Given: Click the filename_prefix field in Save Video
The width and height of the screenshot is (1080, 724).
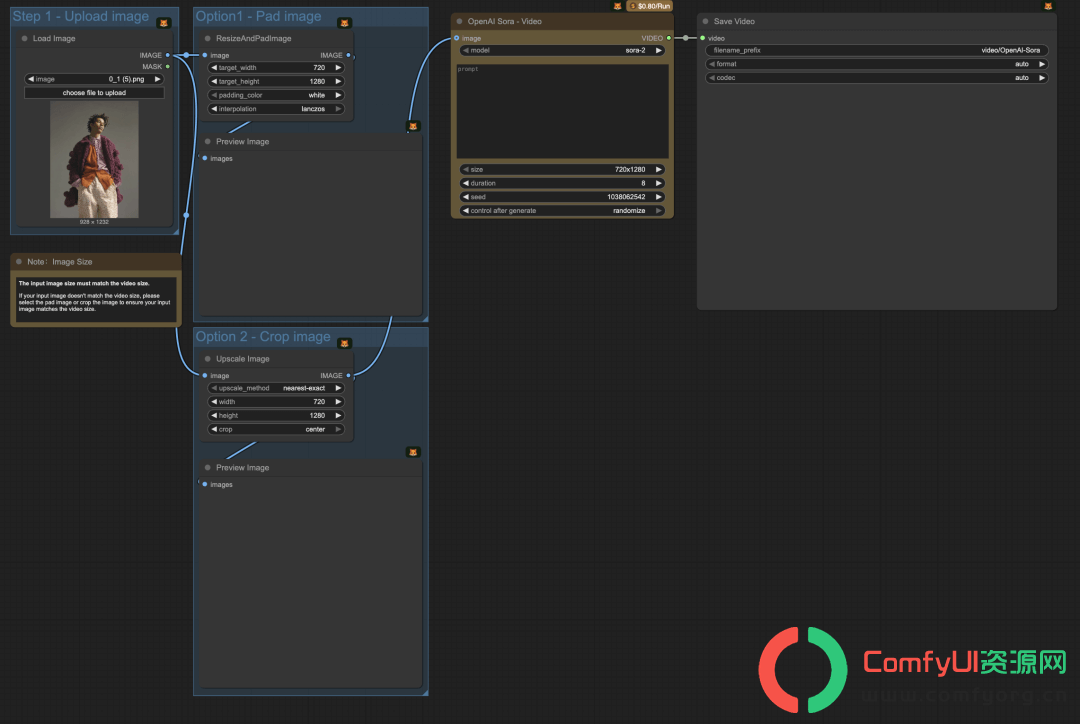Looking at the screenshot, I should [877, 50].
